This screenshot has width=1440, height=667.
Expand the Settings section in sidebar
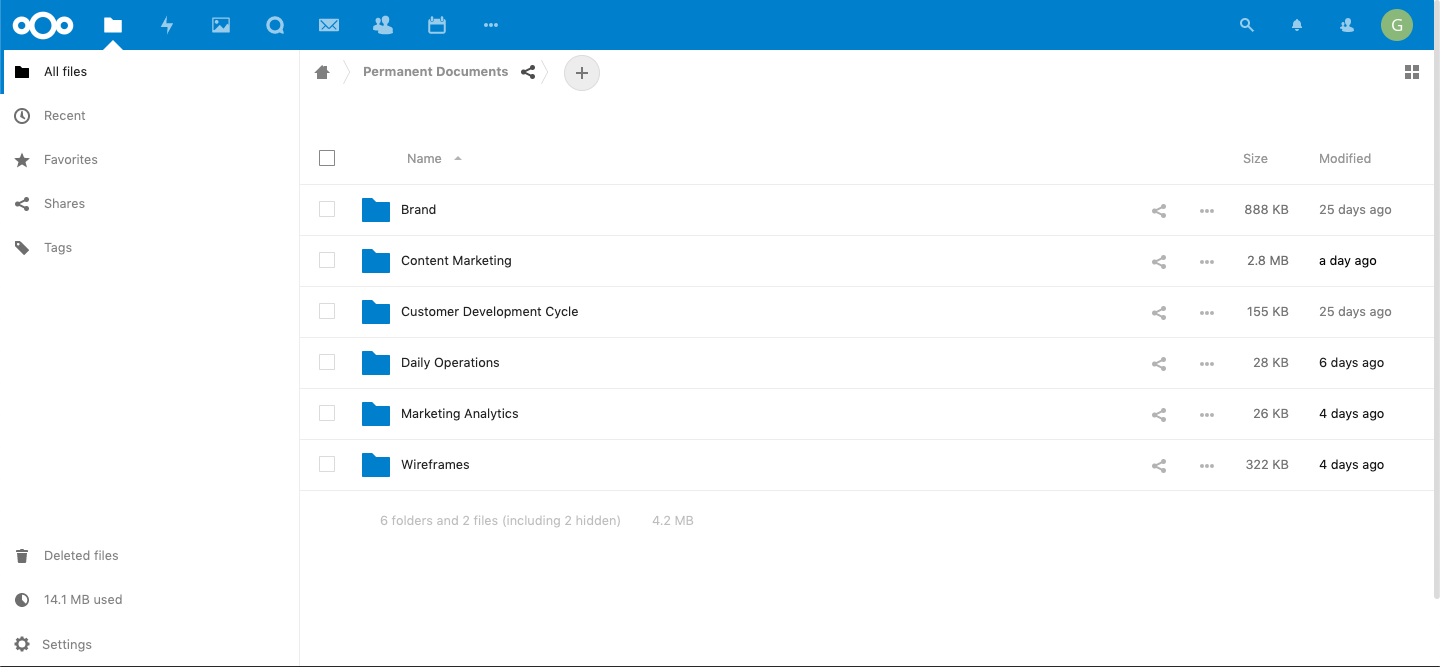click(150, 645)
